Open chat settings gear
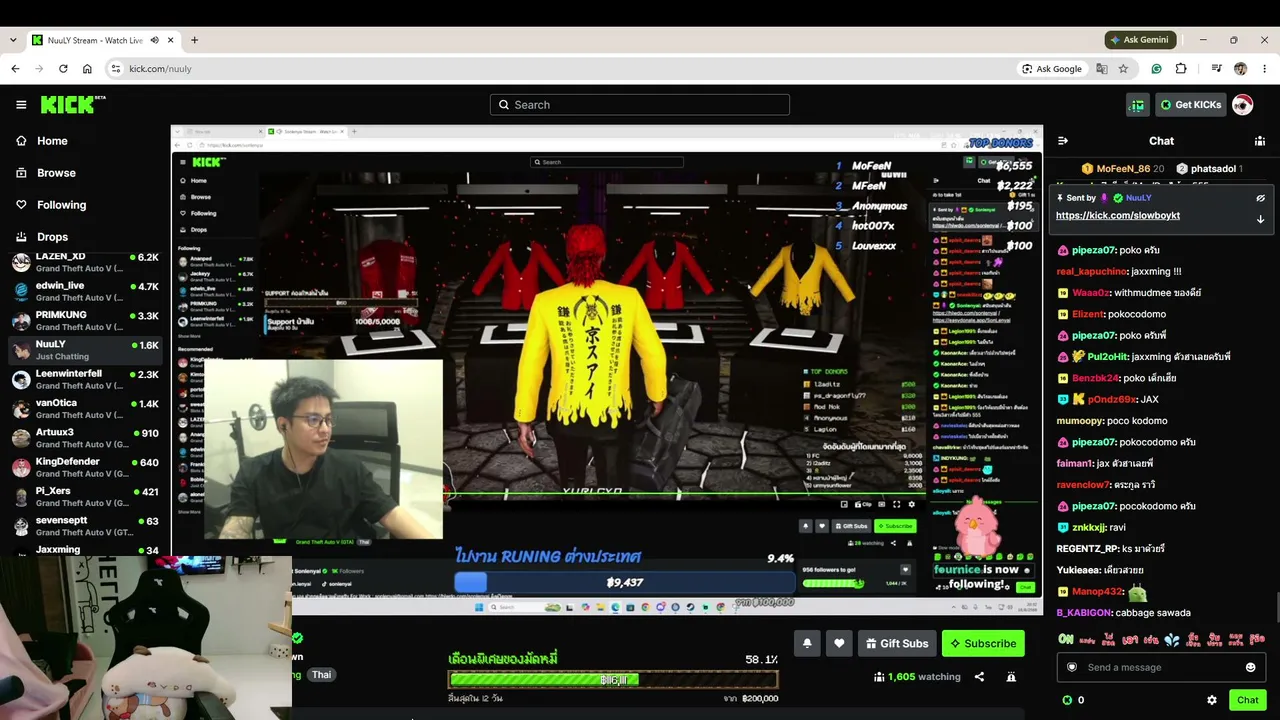1280x720 pixels. tap(1212, 700)
